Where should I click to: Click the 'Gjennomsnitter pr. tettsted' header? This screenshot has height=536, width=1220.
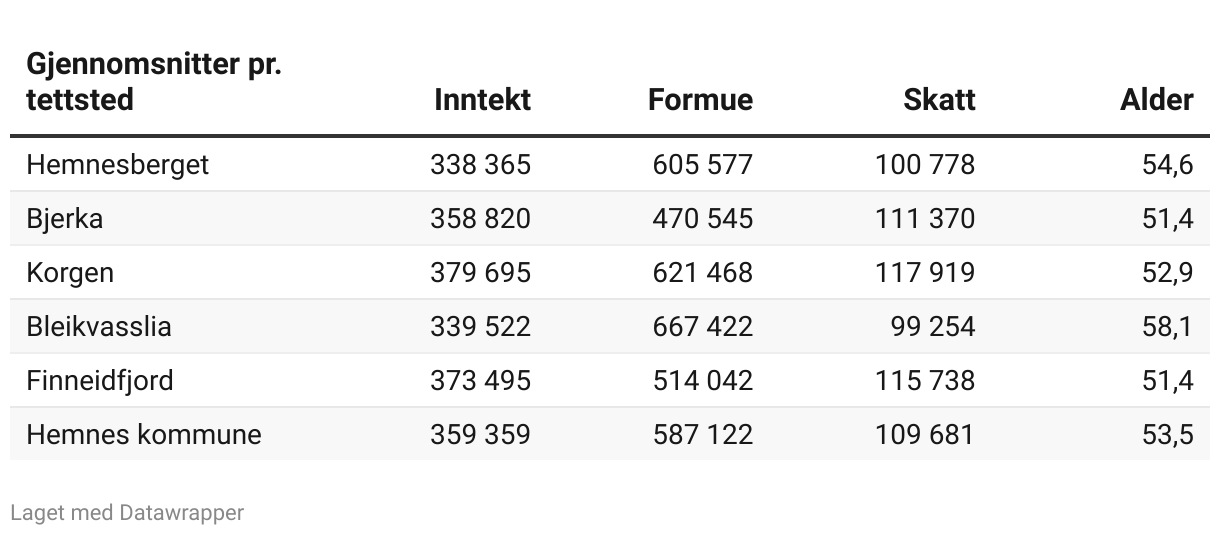coord(154,83)
